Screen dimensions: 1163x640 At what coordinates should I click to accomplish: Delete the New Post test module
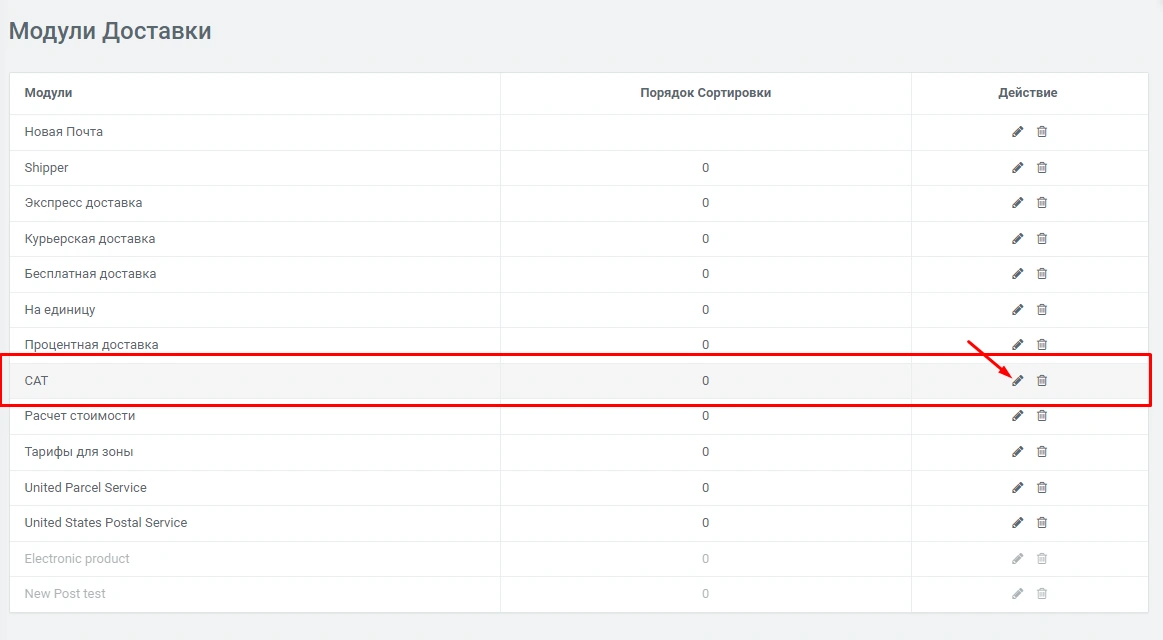click(x=1041, y=594)
